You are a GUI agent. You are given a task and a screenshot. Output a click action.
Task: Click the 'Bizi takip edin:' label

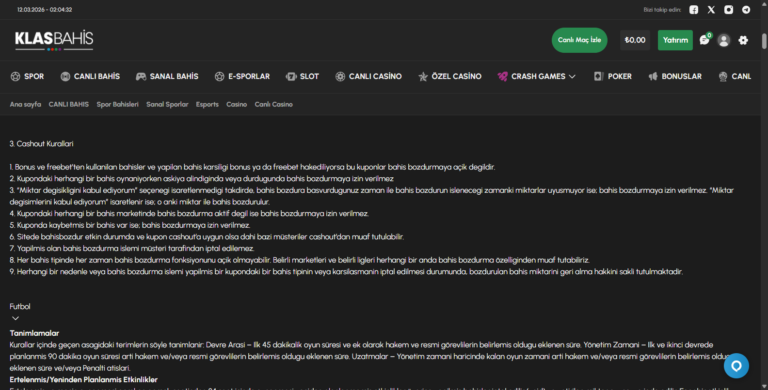(662, 10)
